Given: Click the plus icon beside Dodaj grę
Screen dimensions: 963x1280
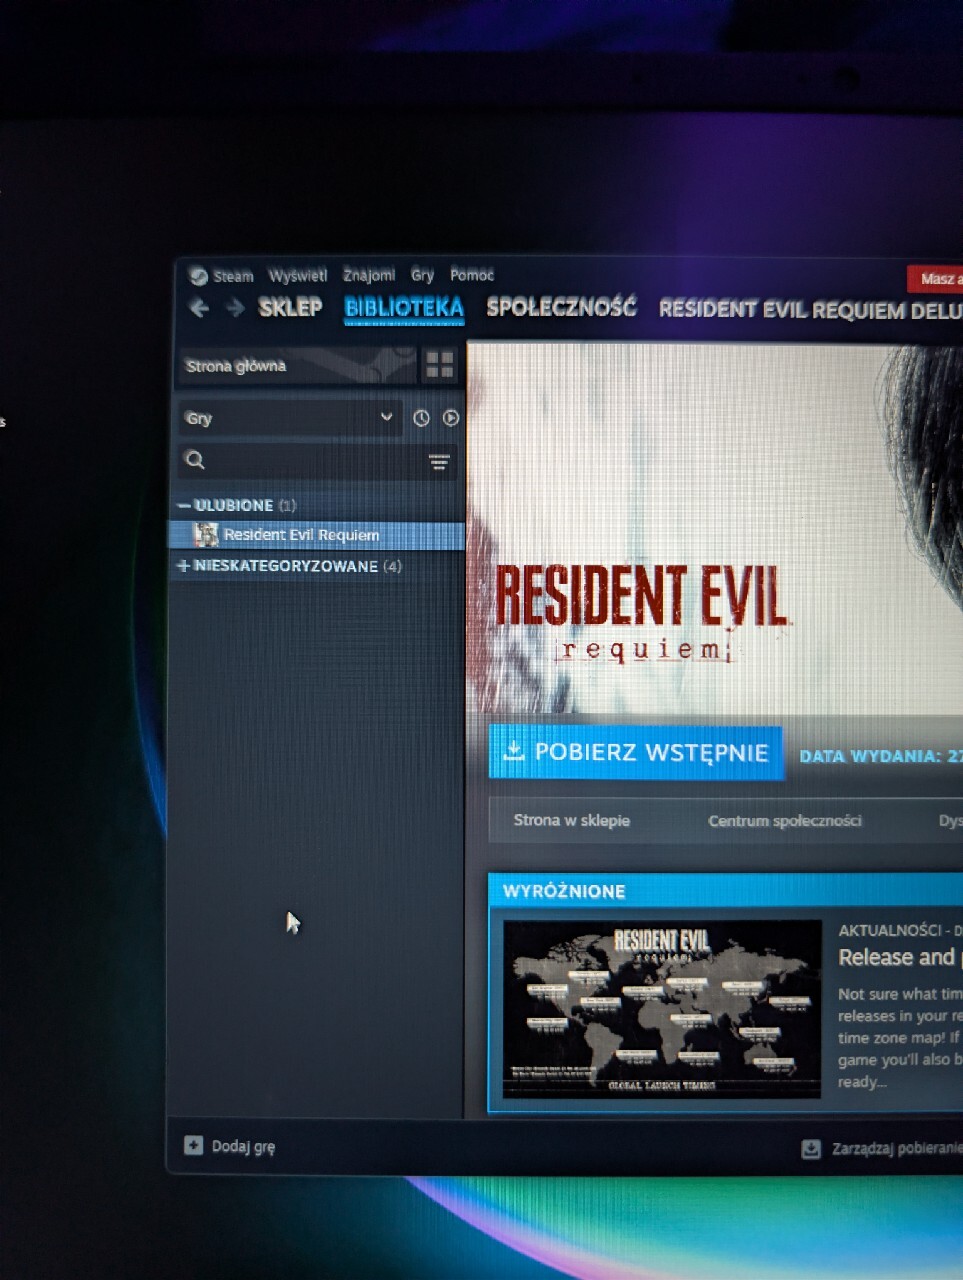Looking at the screenshot, I should (193, 1145).
